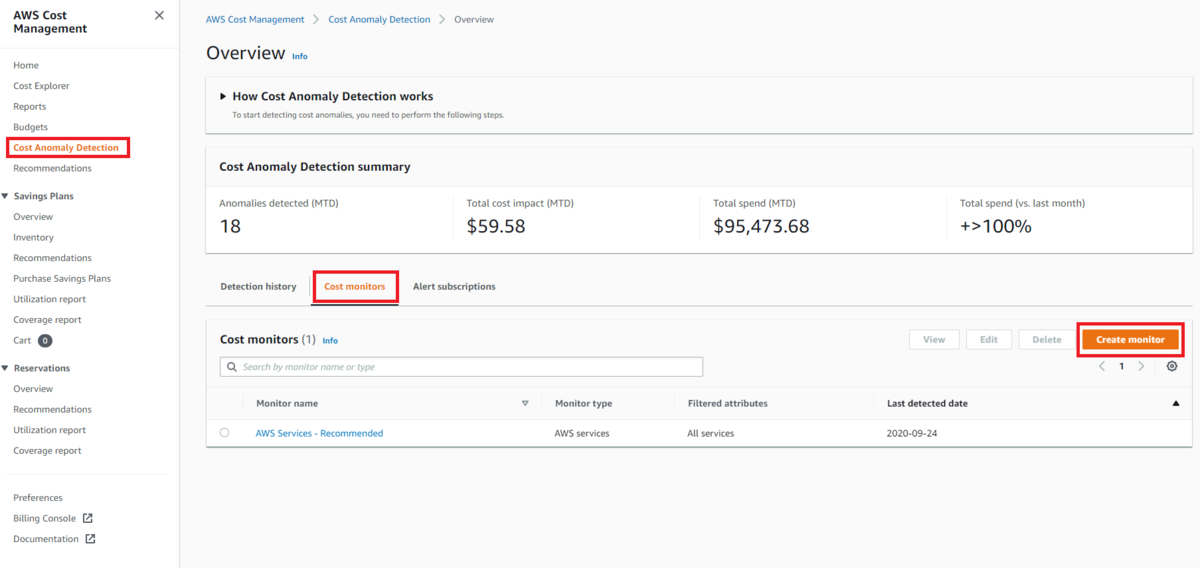Click the AWS services monitor type cell
The image size is (1200, 568).
coord(582,434)
